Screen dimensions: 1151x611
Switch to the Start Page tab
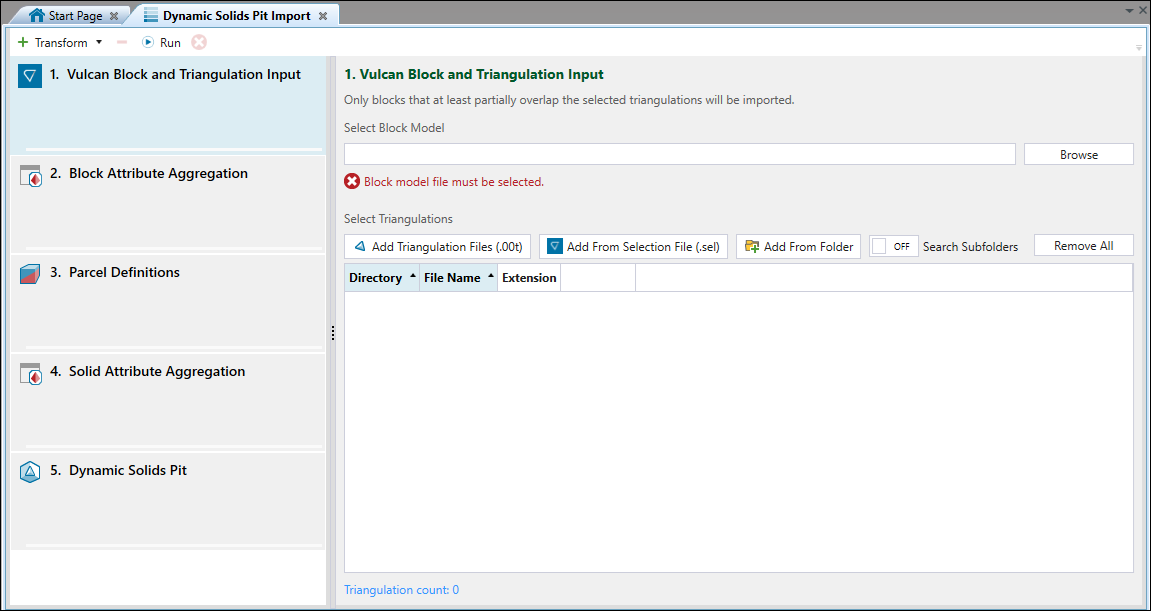tap(75, 15)
